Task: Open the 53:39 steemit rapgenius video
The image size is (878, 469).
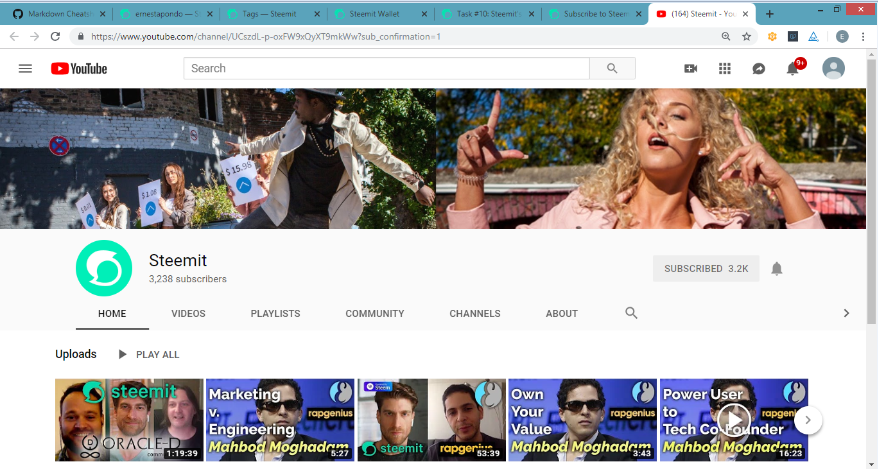Action: (x=432, y=420)
